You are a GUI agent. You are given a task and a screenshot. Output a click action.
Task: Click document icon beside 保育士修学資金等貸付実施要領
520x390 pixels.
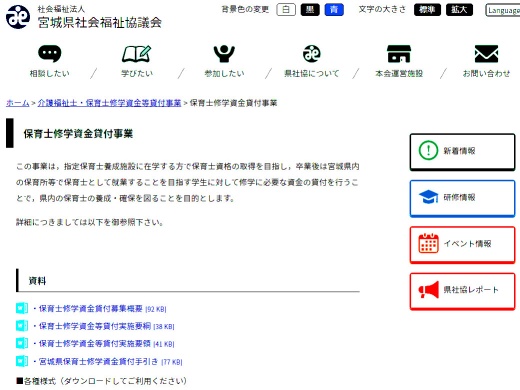[22, 343]
